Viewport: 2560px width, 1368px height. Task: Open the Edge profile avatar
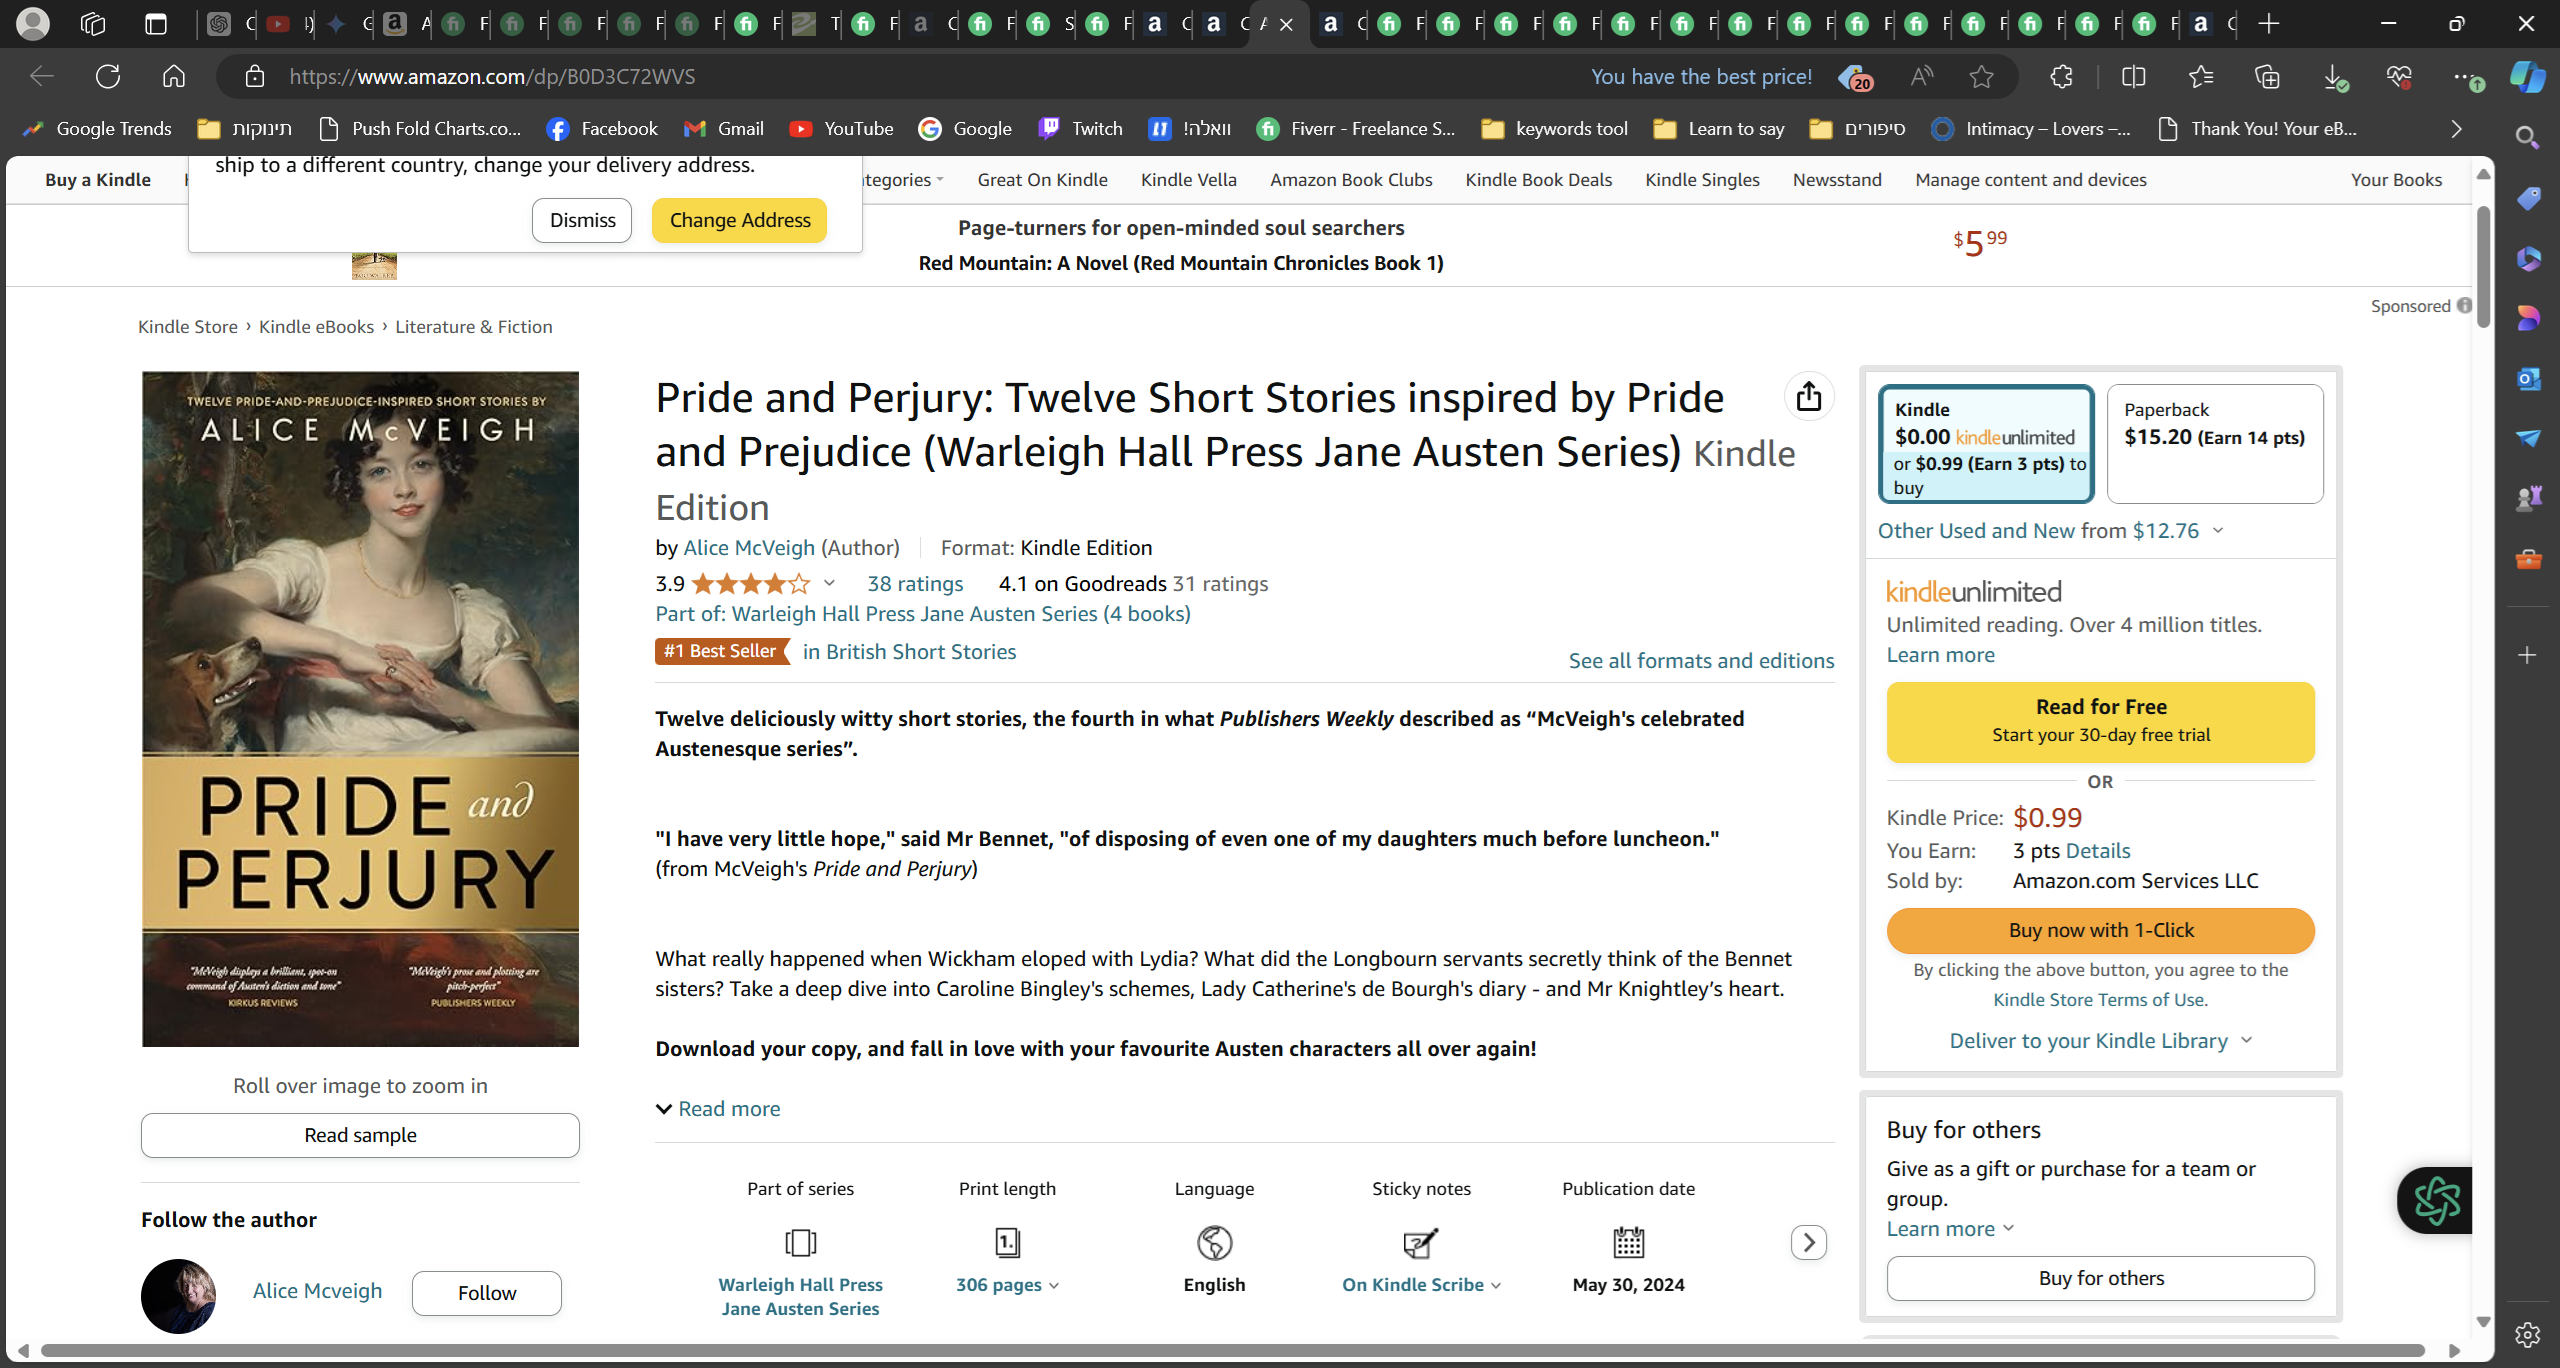pyautogui.click(x=33, y=23)
